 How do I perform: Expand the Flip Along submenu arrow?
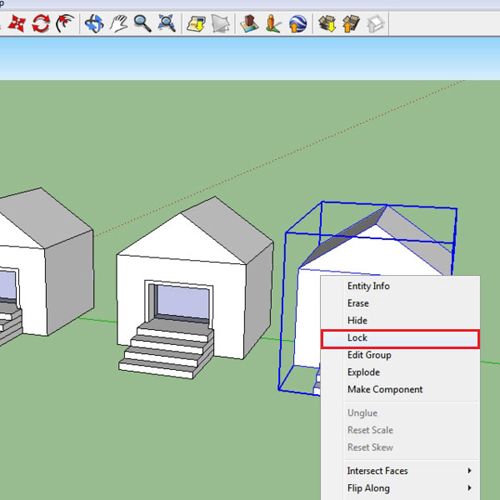469,488
